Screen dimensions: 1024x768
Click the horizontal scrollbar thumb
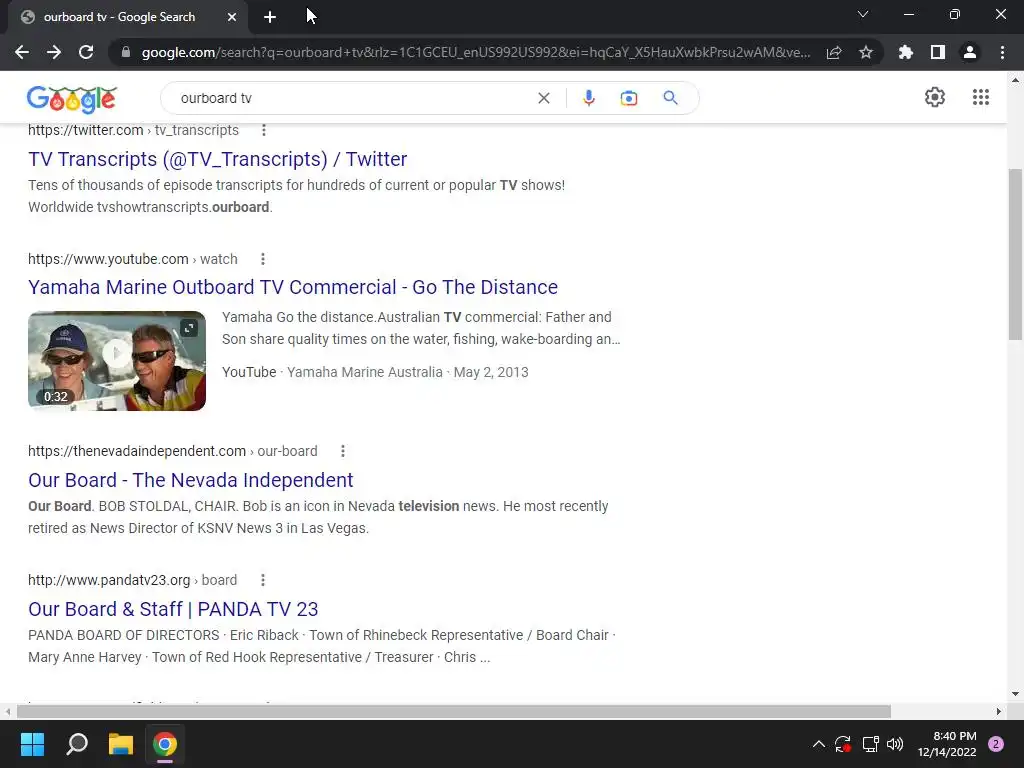pos(454,711)
